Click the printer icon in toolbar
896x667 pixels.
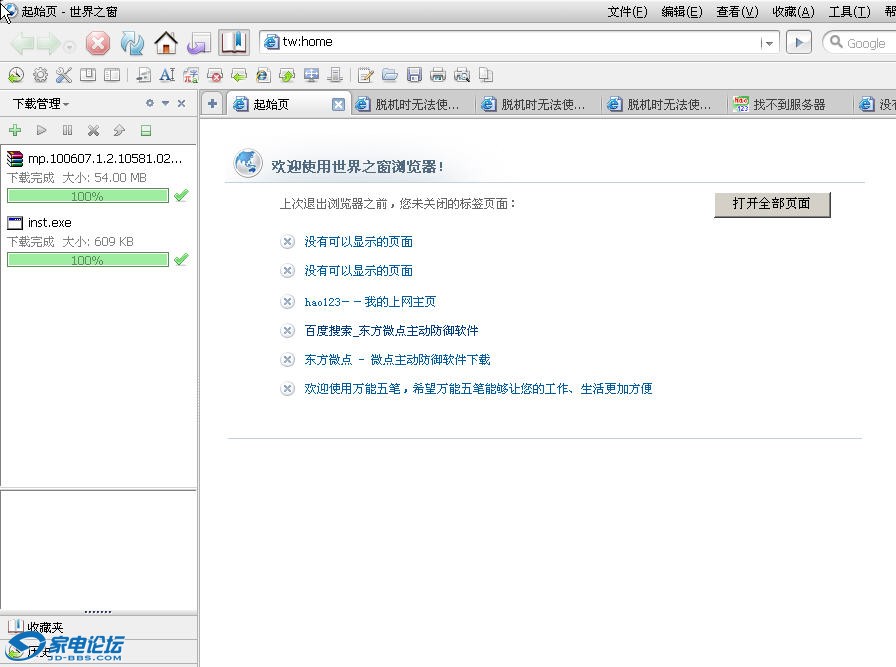click(438, 75)
